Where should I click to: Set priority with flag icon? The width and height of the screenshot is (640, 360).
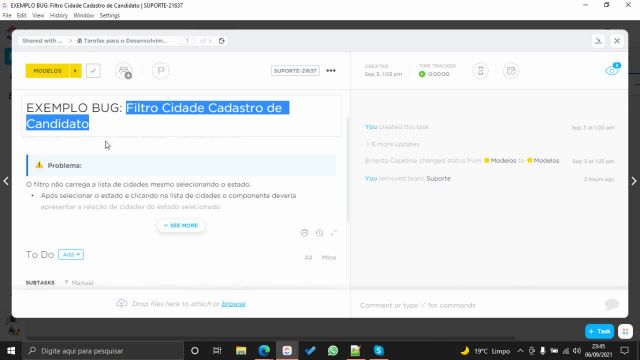161,71
